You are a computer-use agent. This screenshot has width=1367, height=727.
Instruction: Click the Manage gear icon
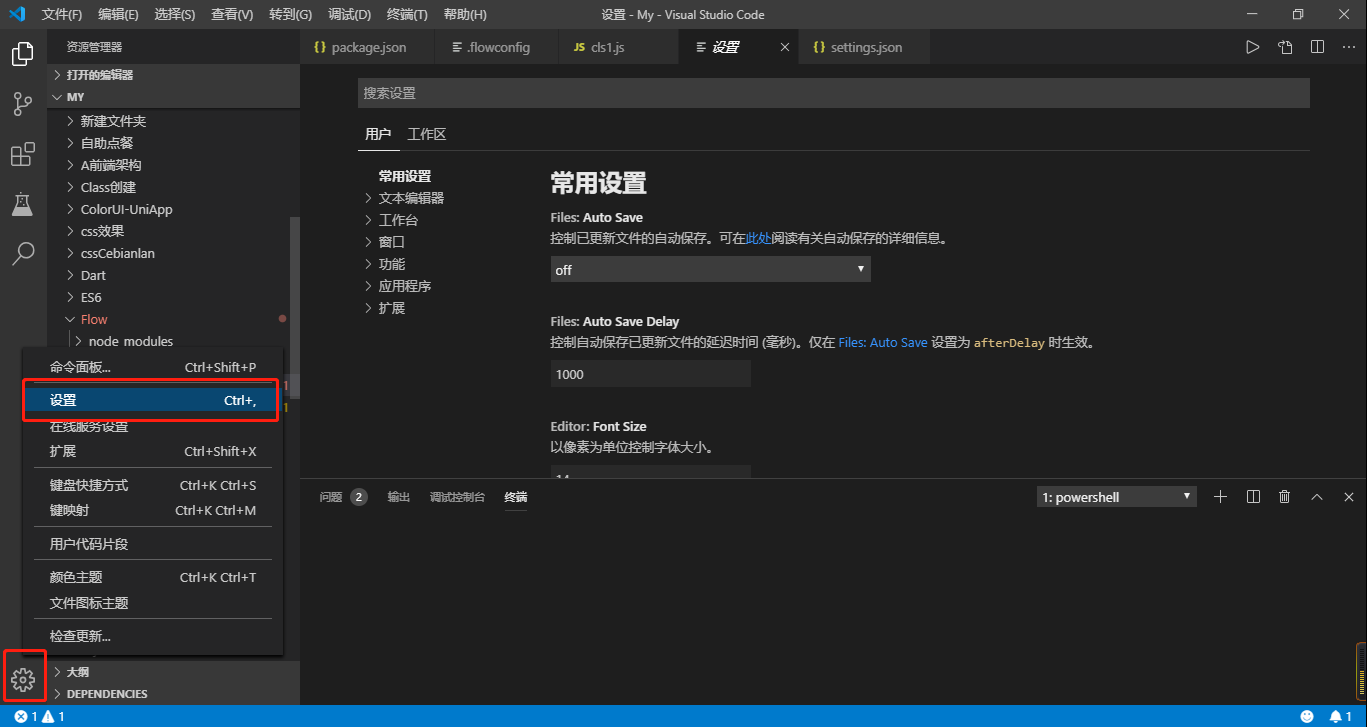click(x=23, y=681)
